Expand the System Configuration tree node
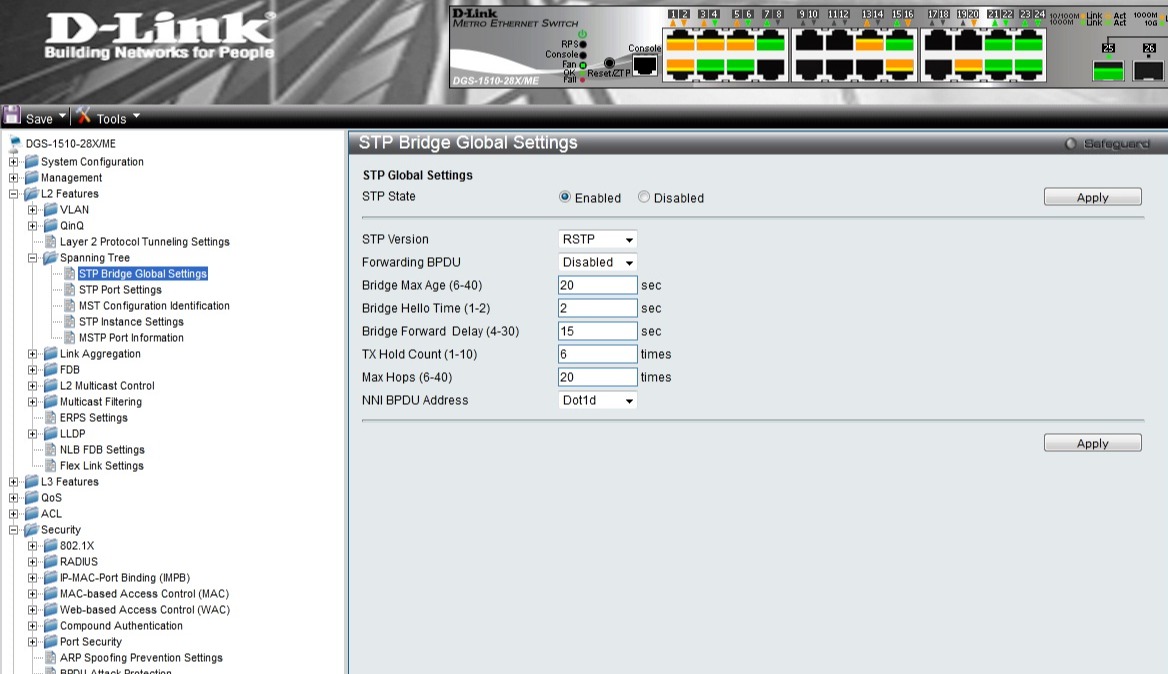This screenshot has height=674, width=1168. pos(13,162)
